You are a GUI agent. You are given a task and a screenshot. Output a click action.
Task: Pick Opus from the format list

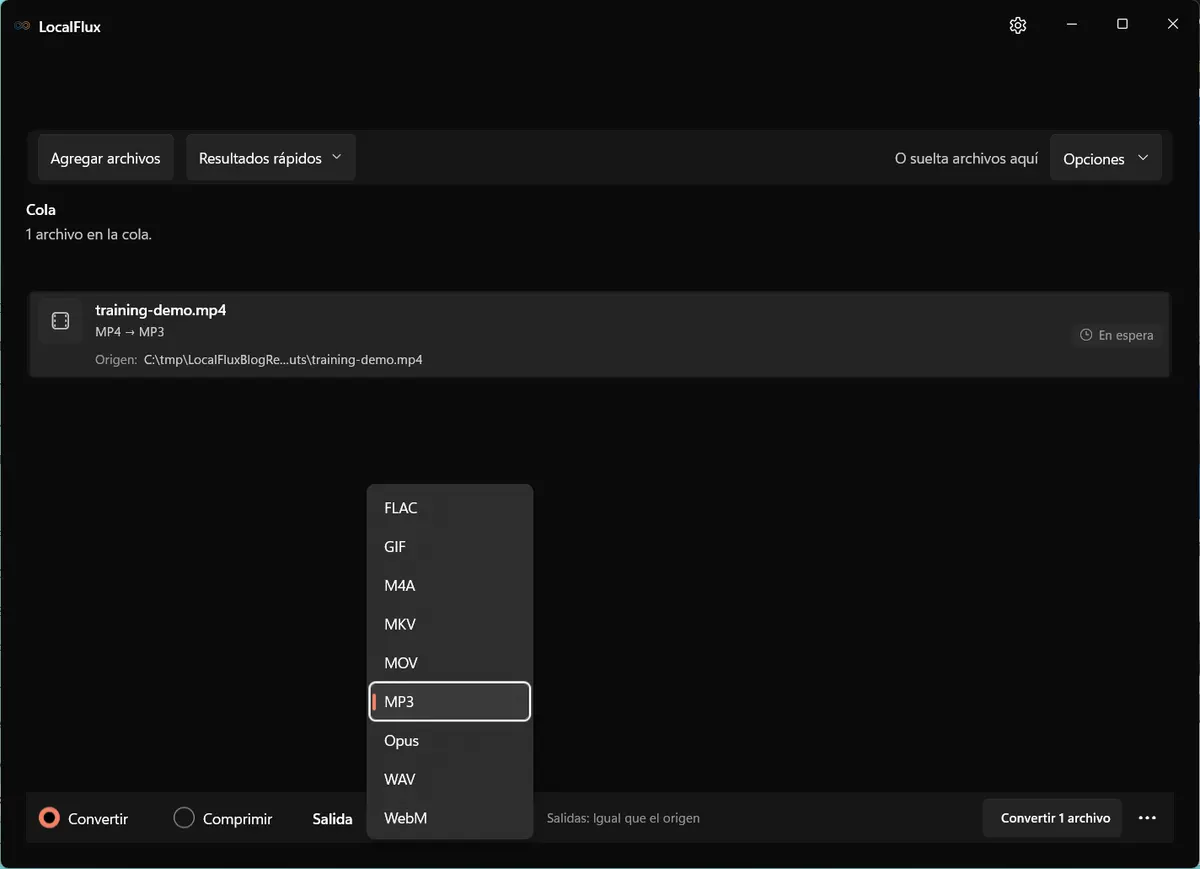pos(450,741)
